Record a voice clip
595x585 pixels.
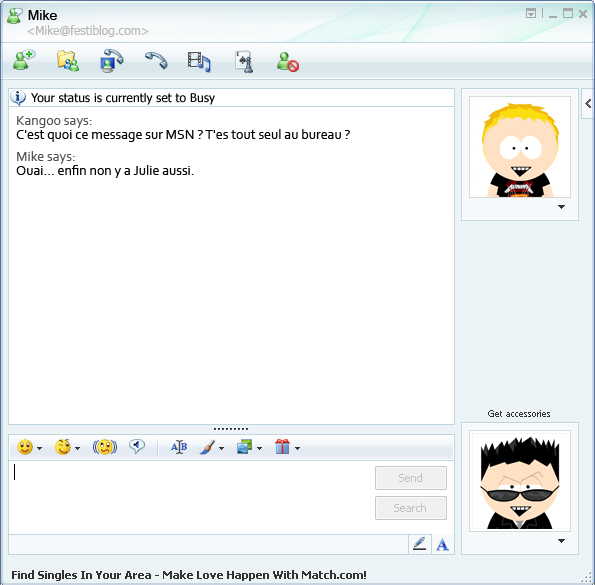click(x=137, y=446)
